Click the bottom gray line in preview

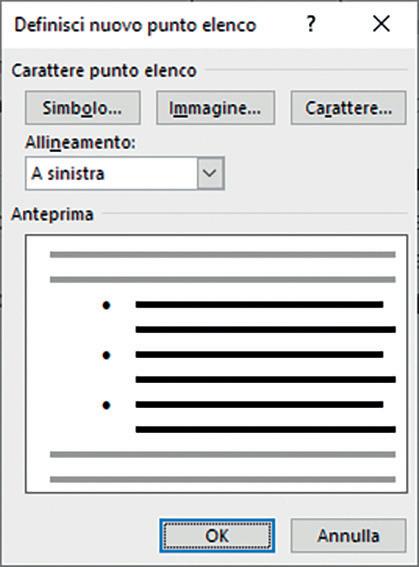coord(223,479)
